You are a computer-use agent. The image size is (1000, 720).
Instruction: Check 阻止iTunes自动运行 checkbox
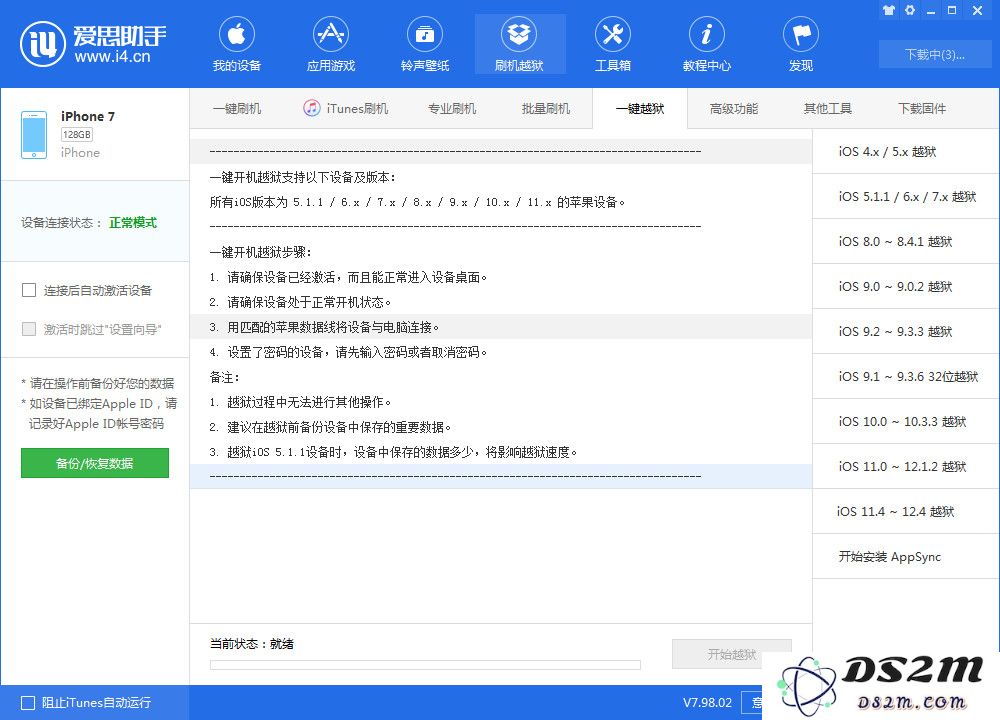click(x=28, y=703)
